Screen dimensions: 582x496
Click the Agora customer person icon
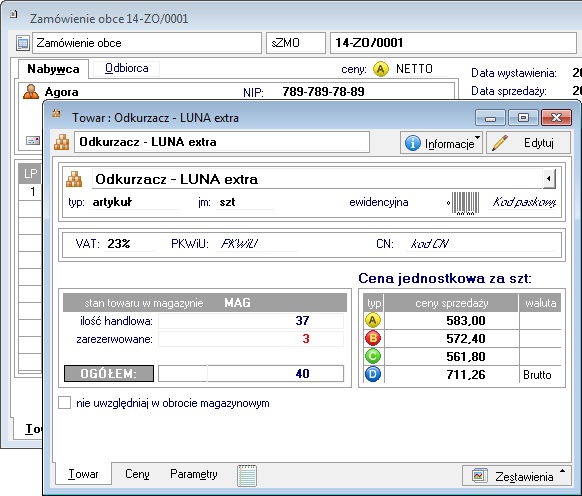point(31,92)
